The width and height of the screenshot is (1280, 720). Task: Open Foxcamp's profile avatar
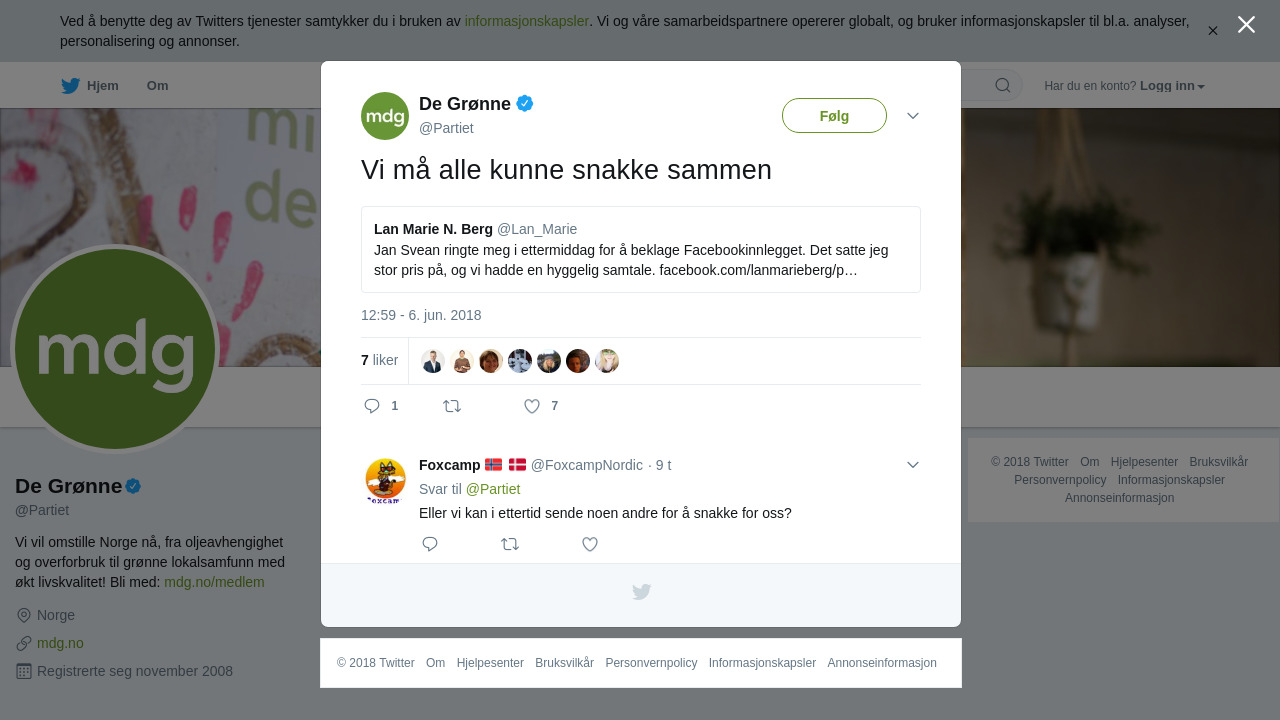pyautogui.click(x=385, y=481)
